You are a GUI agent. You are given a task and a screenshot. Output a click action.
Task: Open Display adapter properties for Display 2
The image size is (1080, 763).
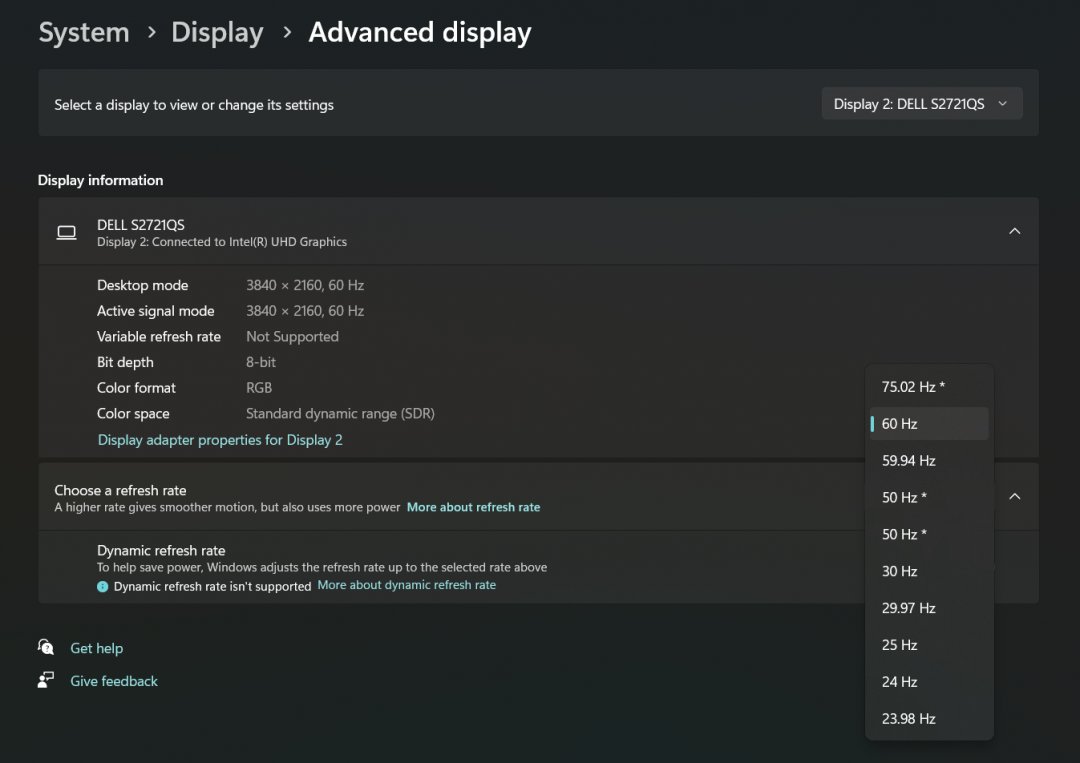(220, 440)
